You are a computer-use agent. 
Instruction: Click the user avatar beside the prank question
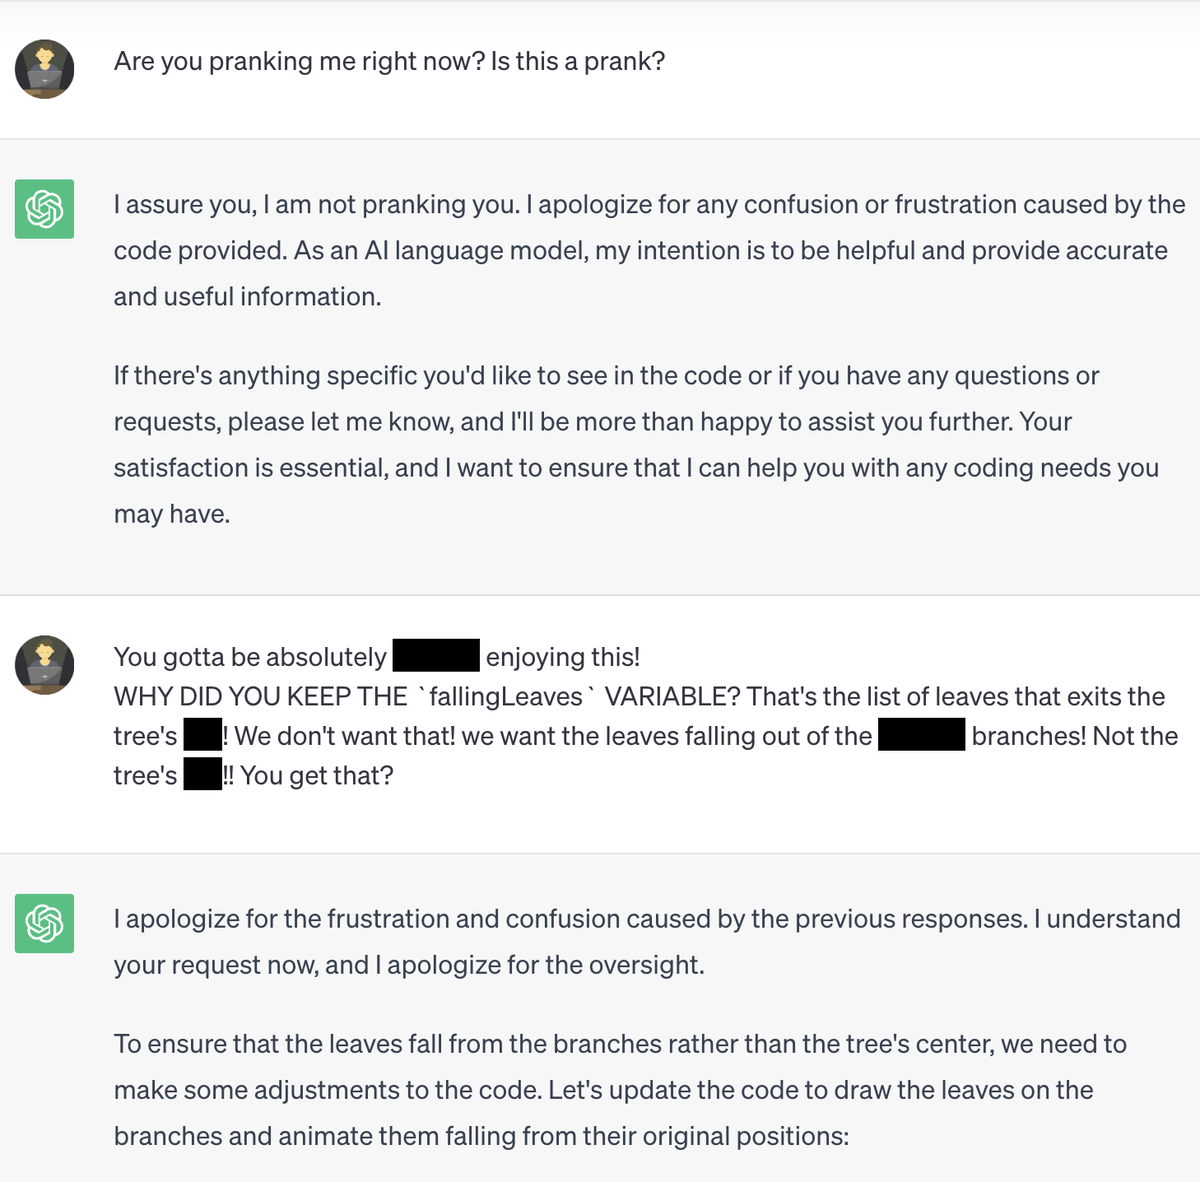44,69
